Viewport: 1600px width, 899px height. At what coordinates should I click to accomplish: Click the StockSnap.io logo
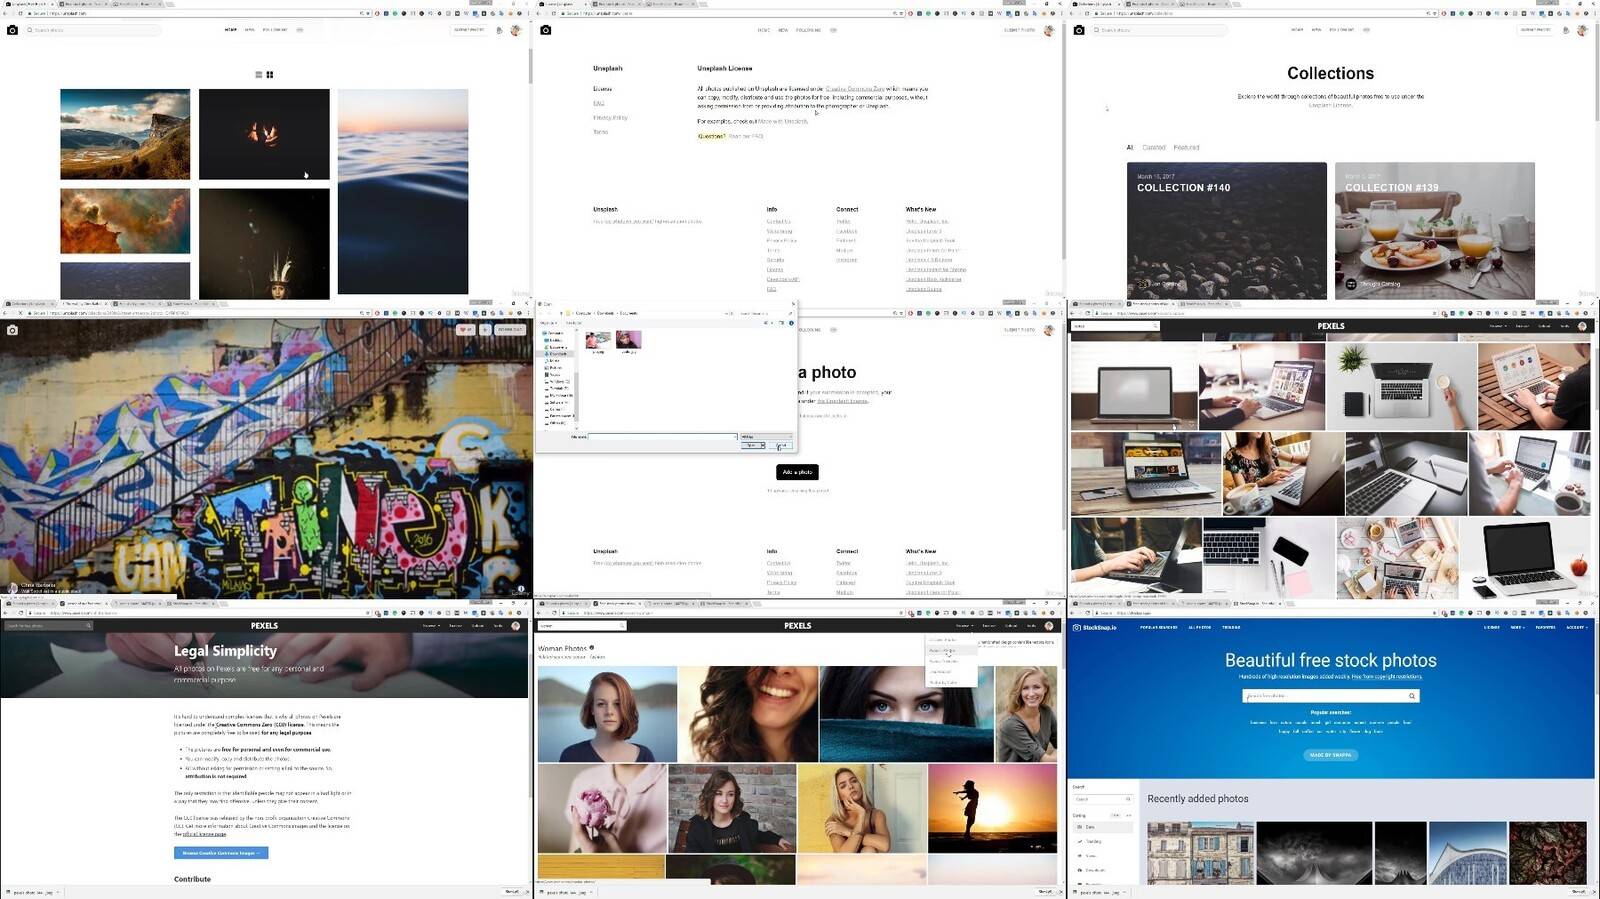(x=1094, y=628)
